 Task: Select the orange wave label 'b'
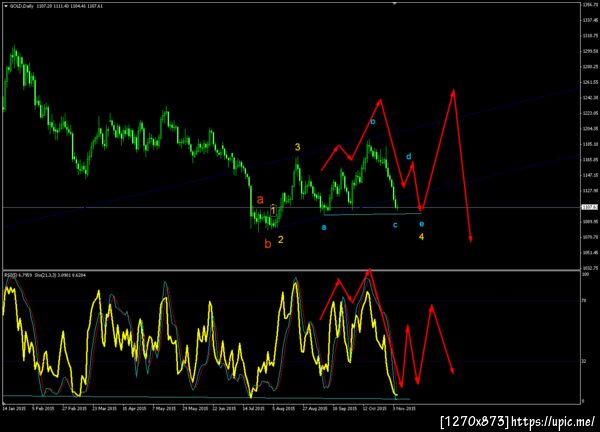tap(268, 244)
